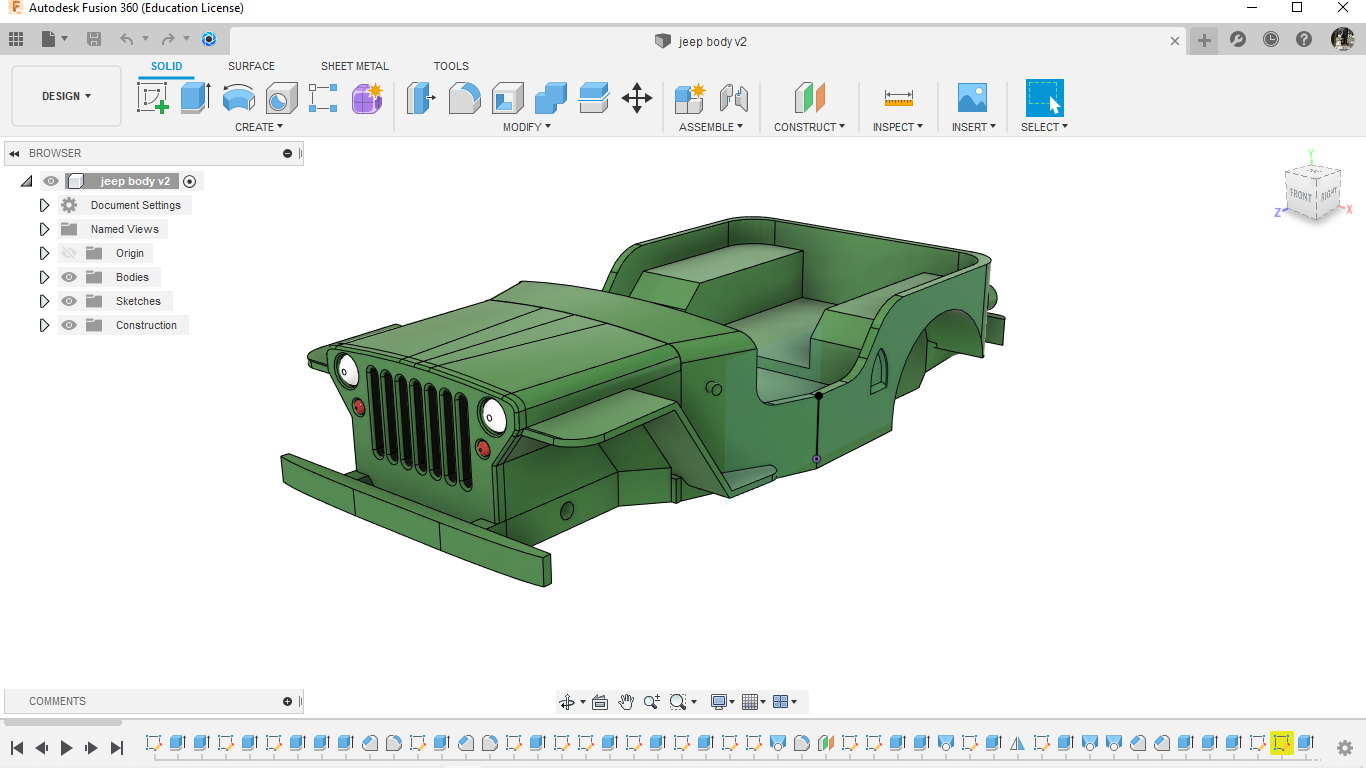Screen dimensions: 1366x768
Task: Open timeline settings gear
Action: point(1345,747)
